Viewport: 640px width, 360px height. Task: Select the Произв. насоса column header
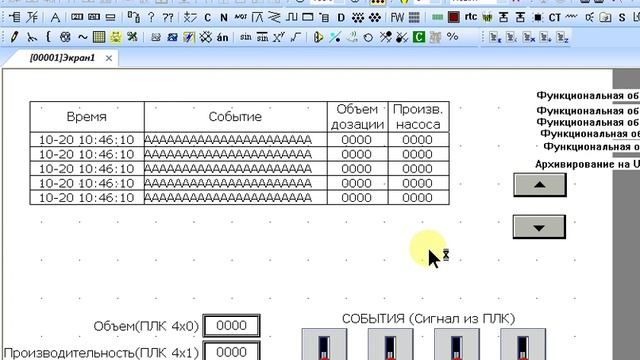tap(418, 117)
